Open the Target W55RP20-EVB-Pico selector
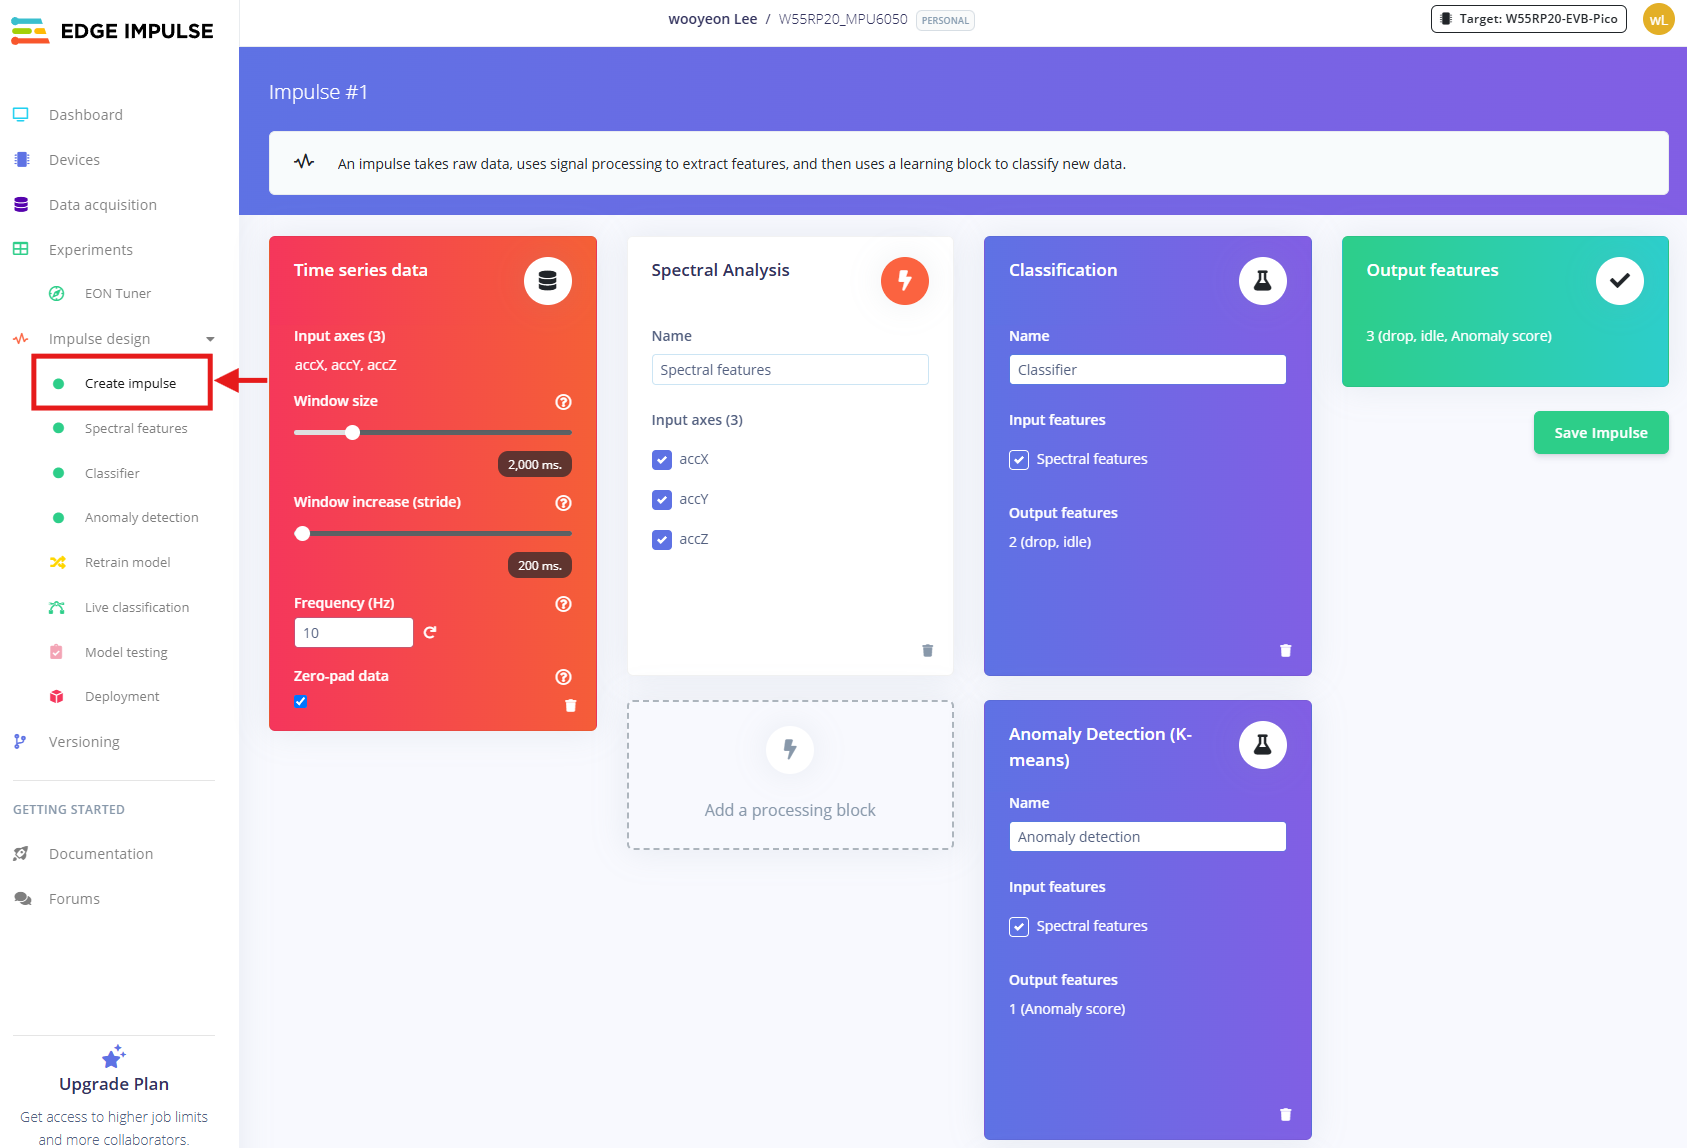Image resolution: width=1687 pixels, height=1148 pixels. pos(1528,19)
